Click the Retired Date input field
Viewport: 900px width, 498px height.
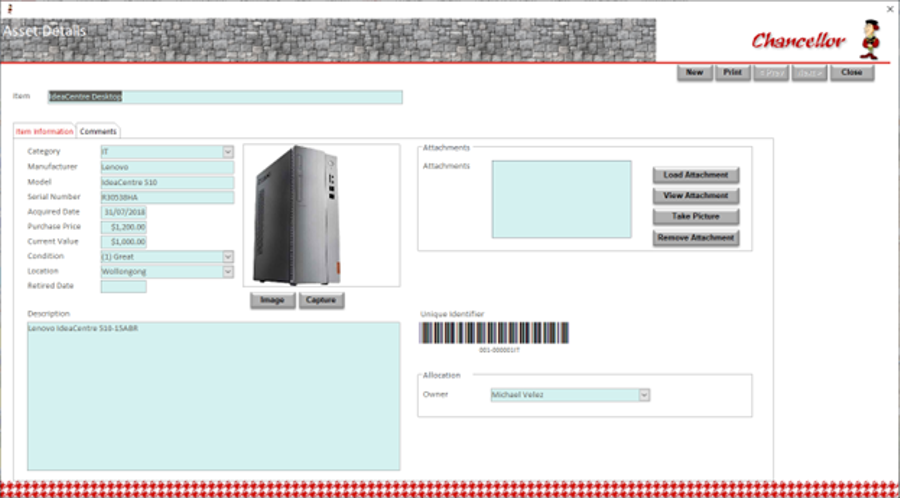coord(123,286)
